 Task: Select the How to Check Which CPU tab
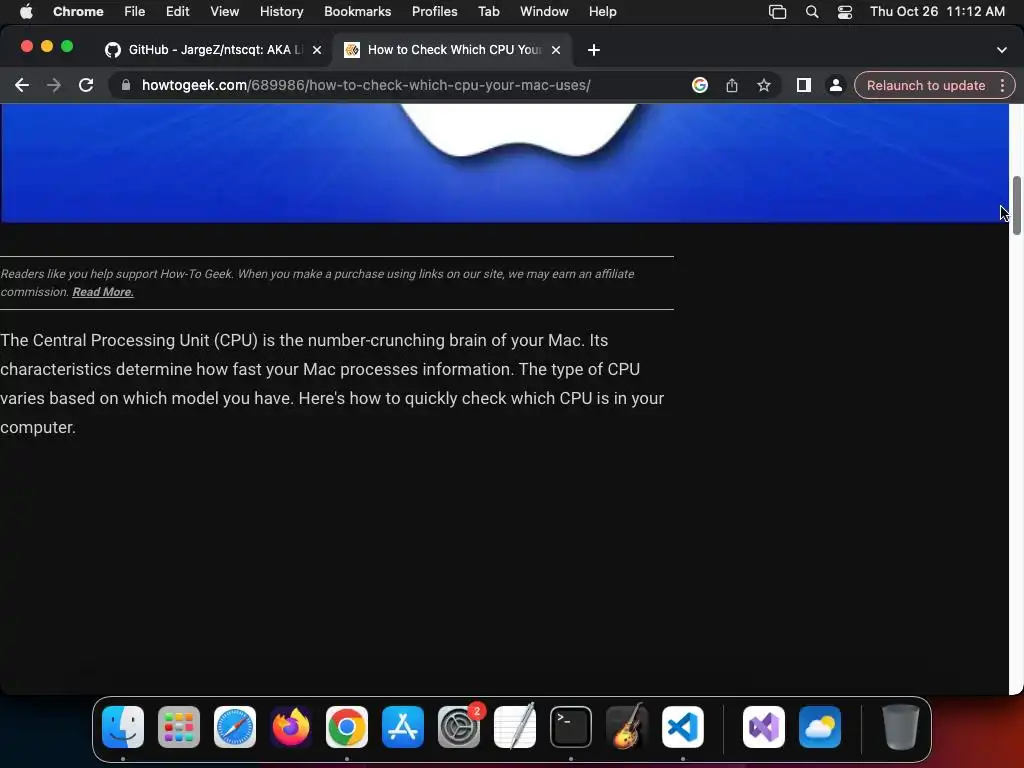pyautogui.click(x=453, y=50)
